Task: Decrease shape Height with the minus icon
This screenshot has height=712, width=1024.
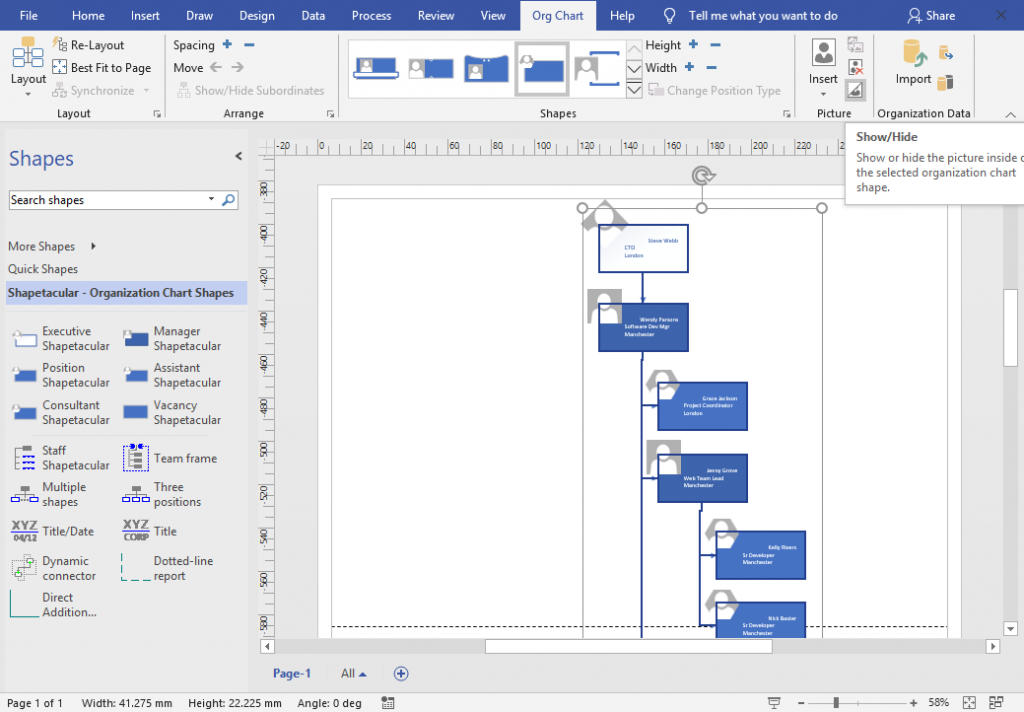Action: pyautogui.click(x=716, y=44)
